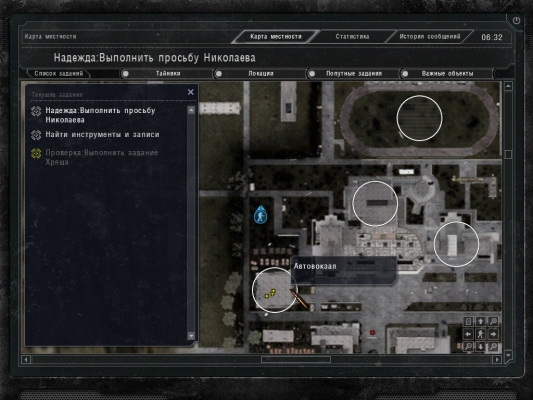Click the horizontal map scrollbar thumb
The width and height of the screenshot is (533, 400).
click(296, 359)
